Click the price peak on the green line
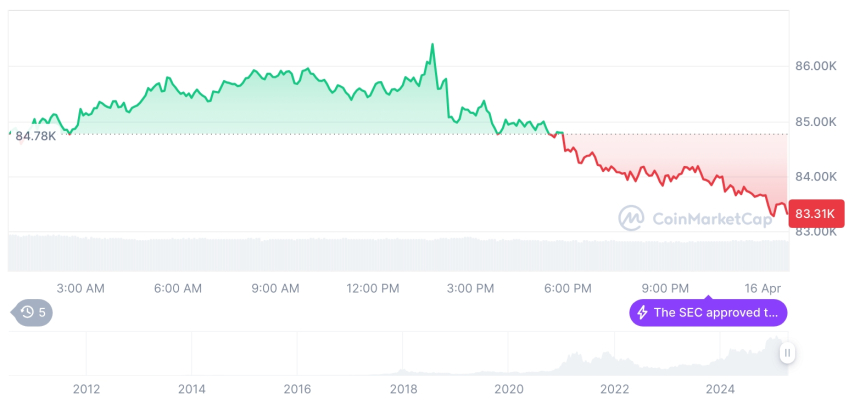Screen dimensions: 860x401 pyautogui.click(x=432, y=45)
